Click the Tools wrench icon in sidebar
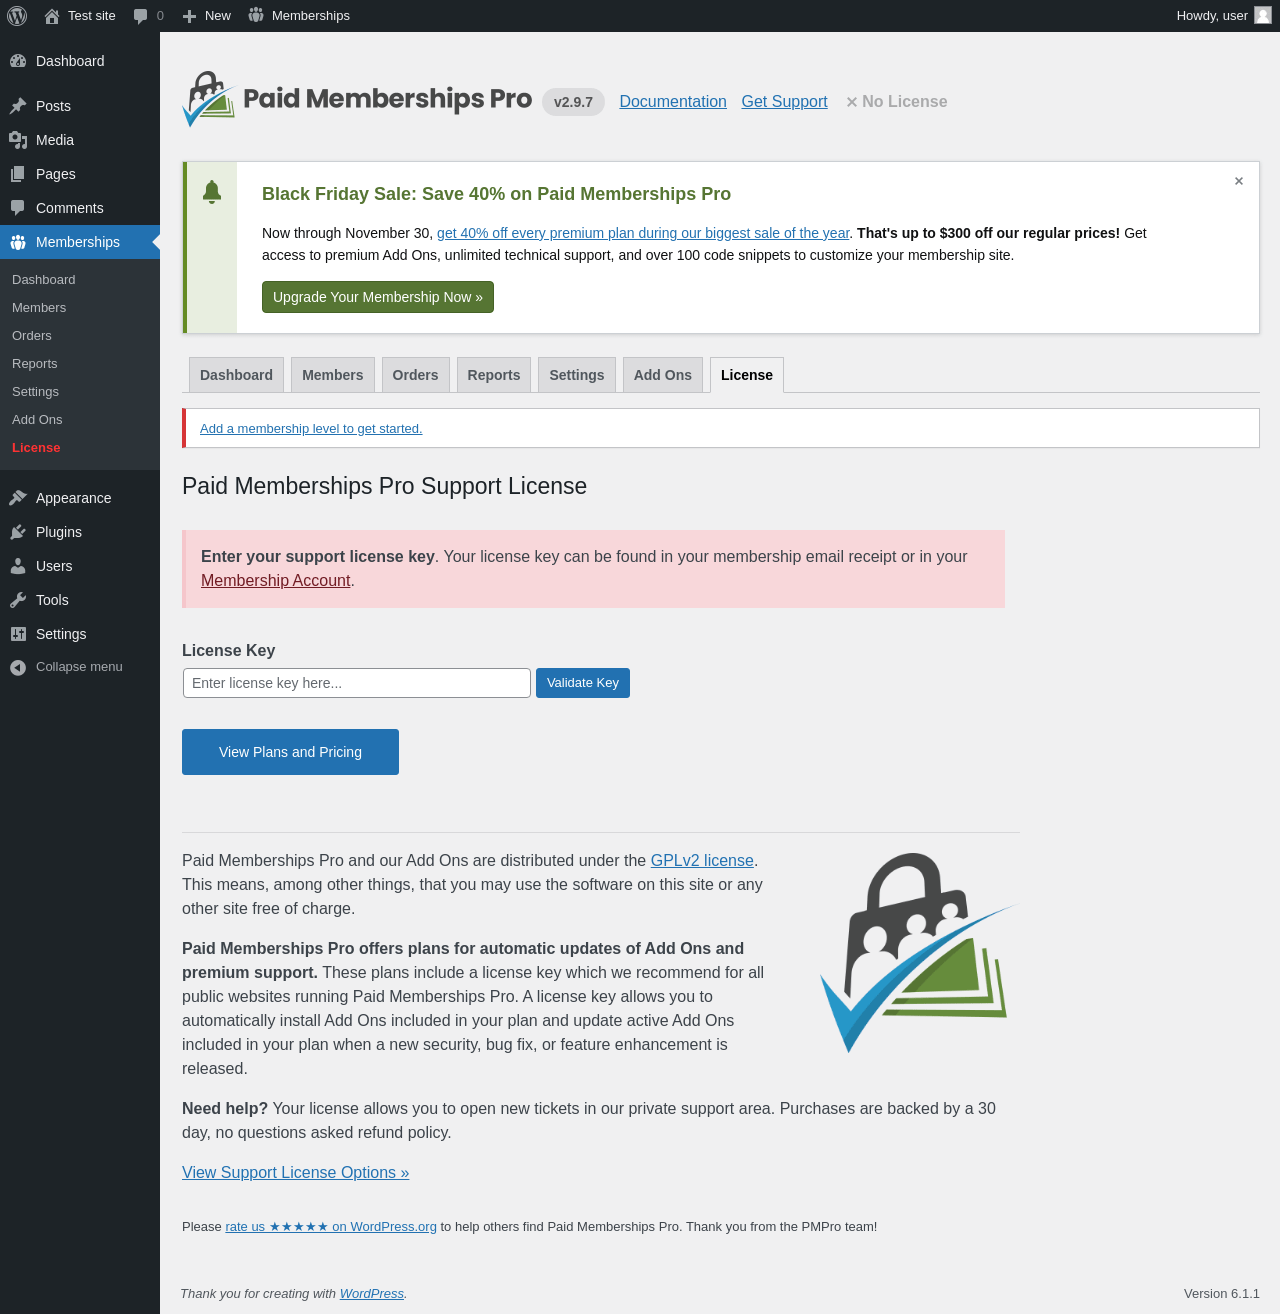1280x1314 pixels. [18, 600]
